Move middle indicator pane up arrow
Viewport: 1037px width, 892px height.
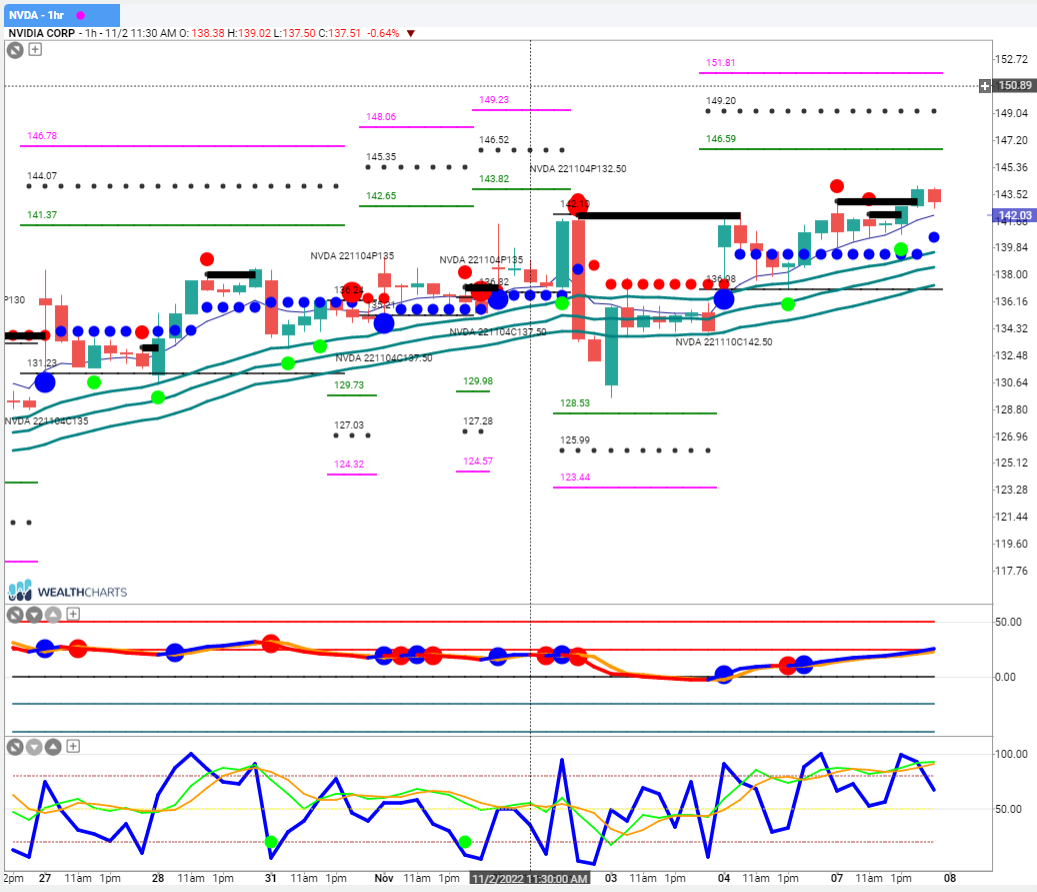tap(53, 615)
